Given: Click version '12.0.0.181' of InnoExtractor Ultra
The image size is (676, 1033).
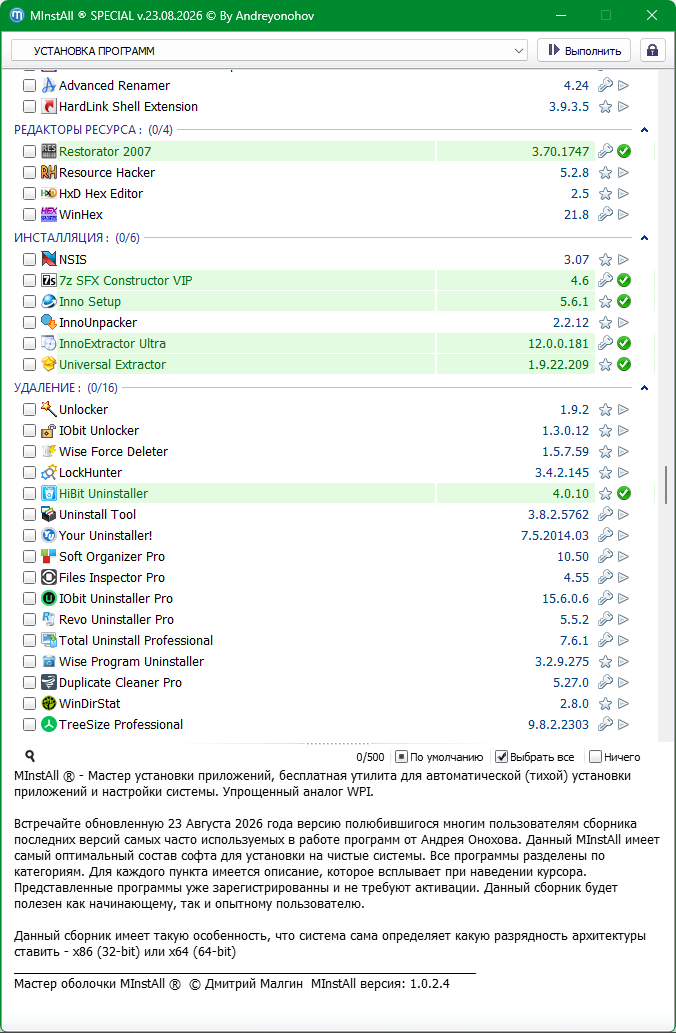Looking at the screenshot, I should click(x=559, y=343).
